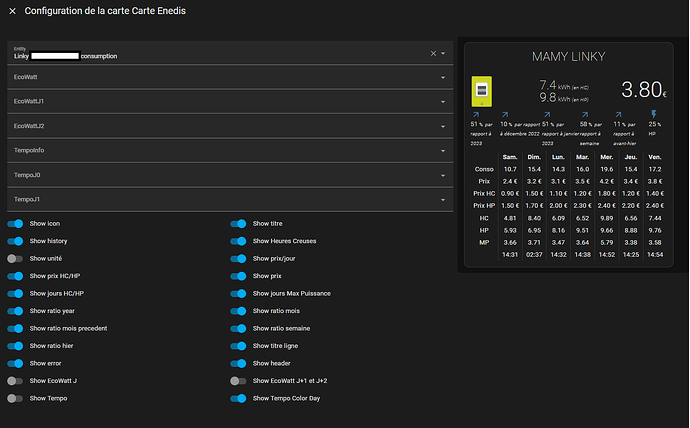Click the yellow Linky meter icon

point(481,91)
